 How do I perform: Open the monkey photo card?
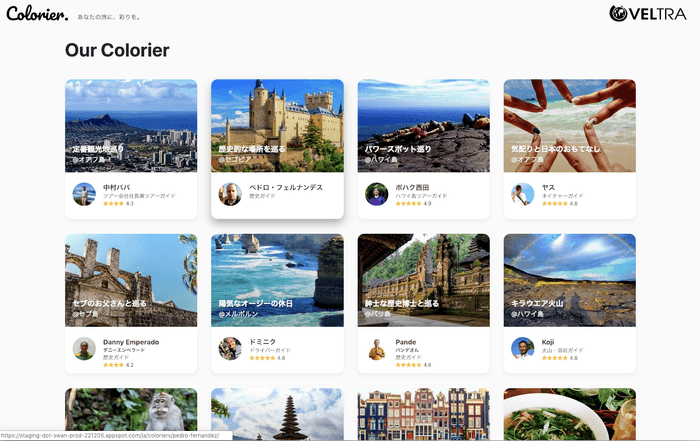tap(131, 410)
